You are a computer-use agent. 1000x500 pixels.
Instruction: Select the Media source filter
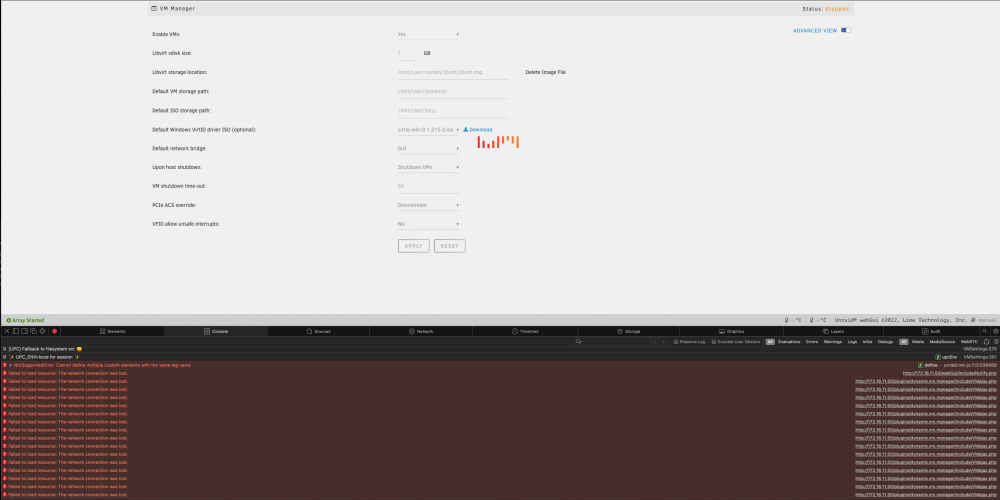pyautogui.click(x=918, y=342)
